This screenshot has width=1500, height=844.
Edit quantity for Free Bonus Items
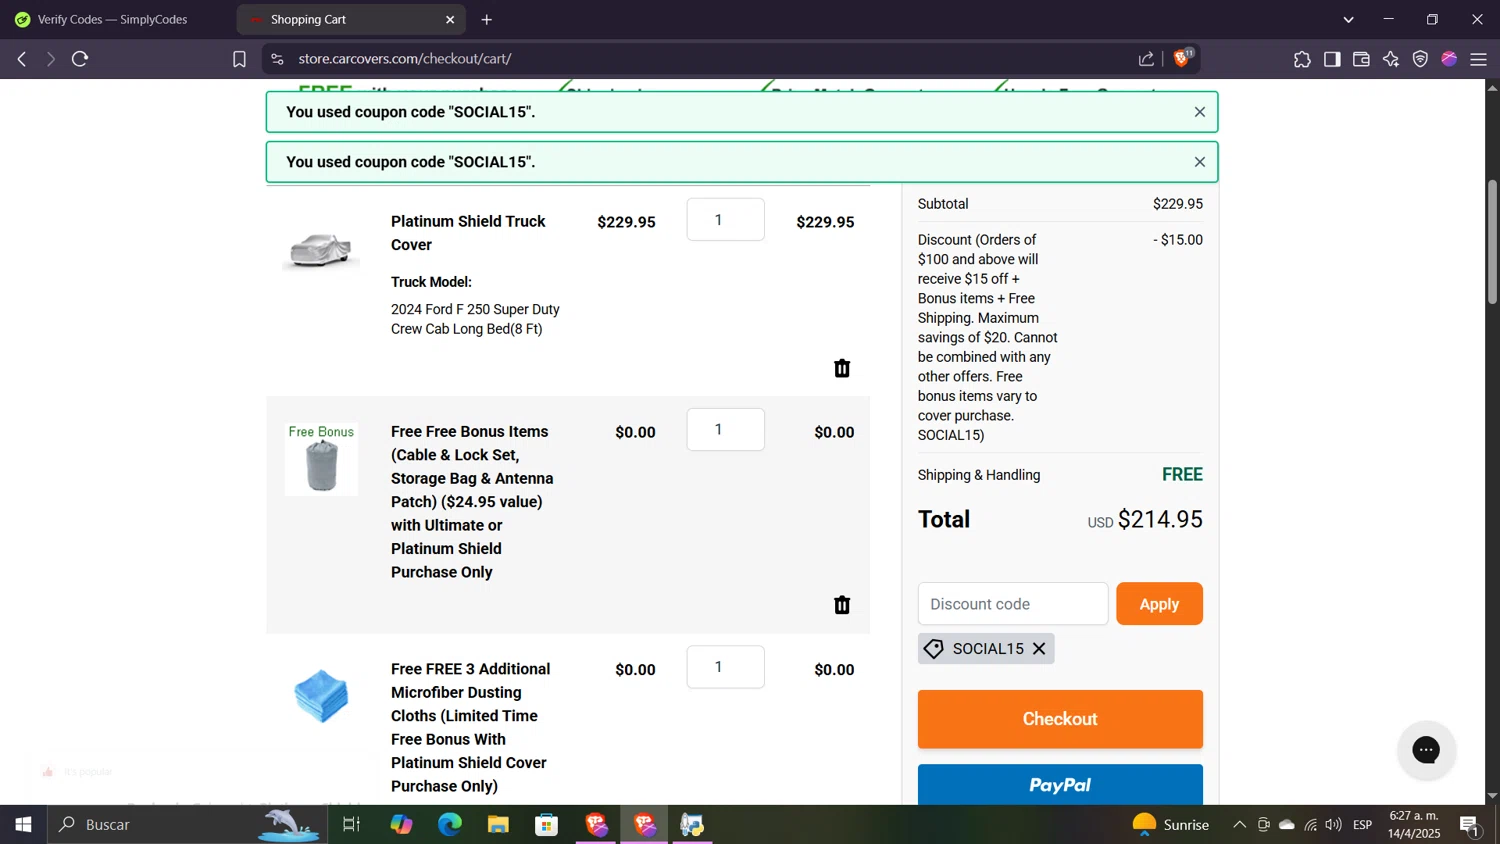(726, 430)
